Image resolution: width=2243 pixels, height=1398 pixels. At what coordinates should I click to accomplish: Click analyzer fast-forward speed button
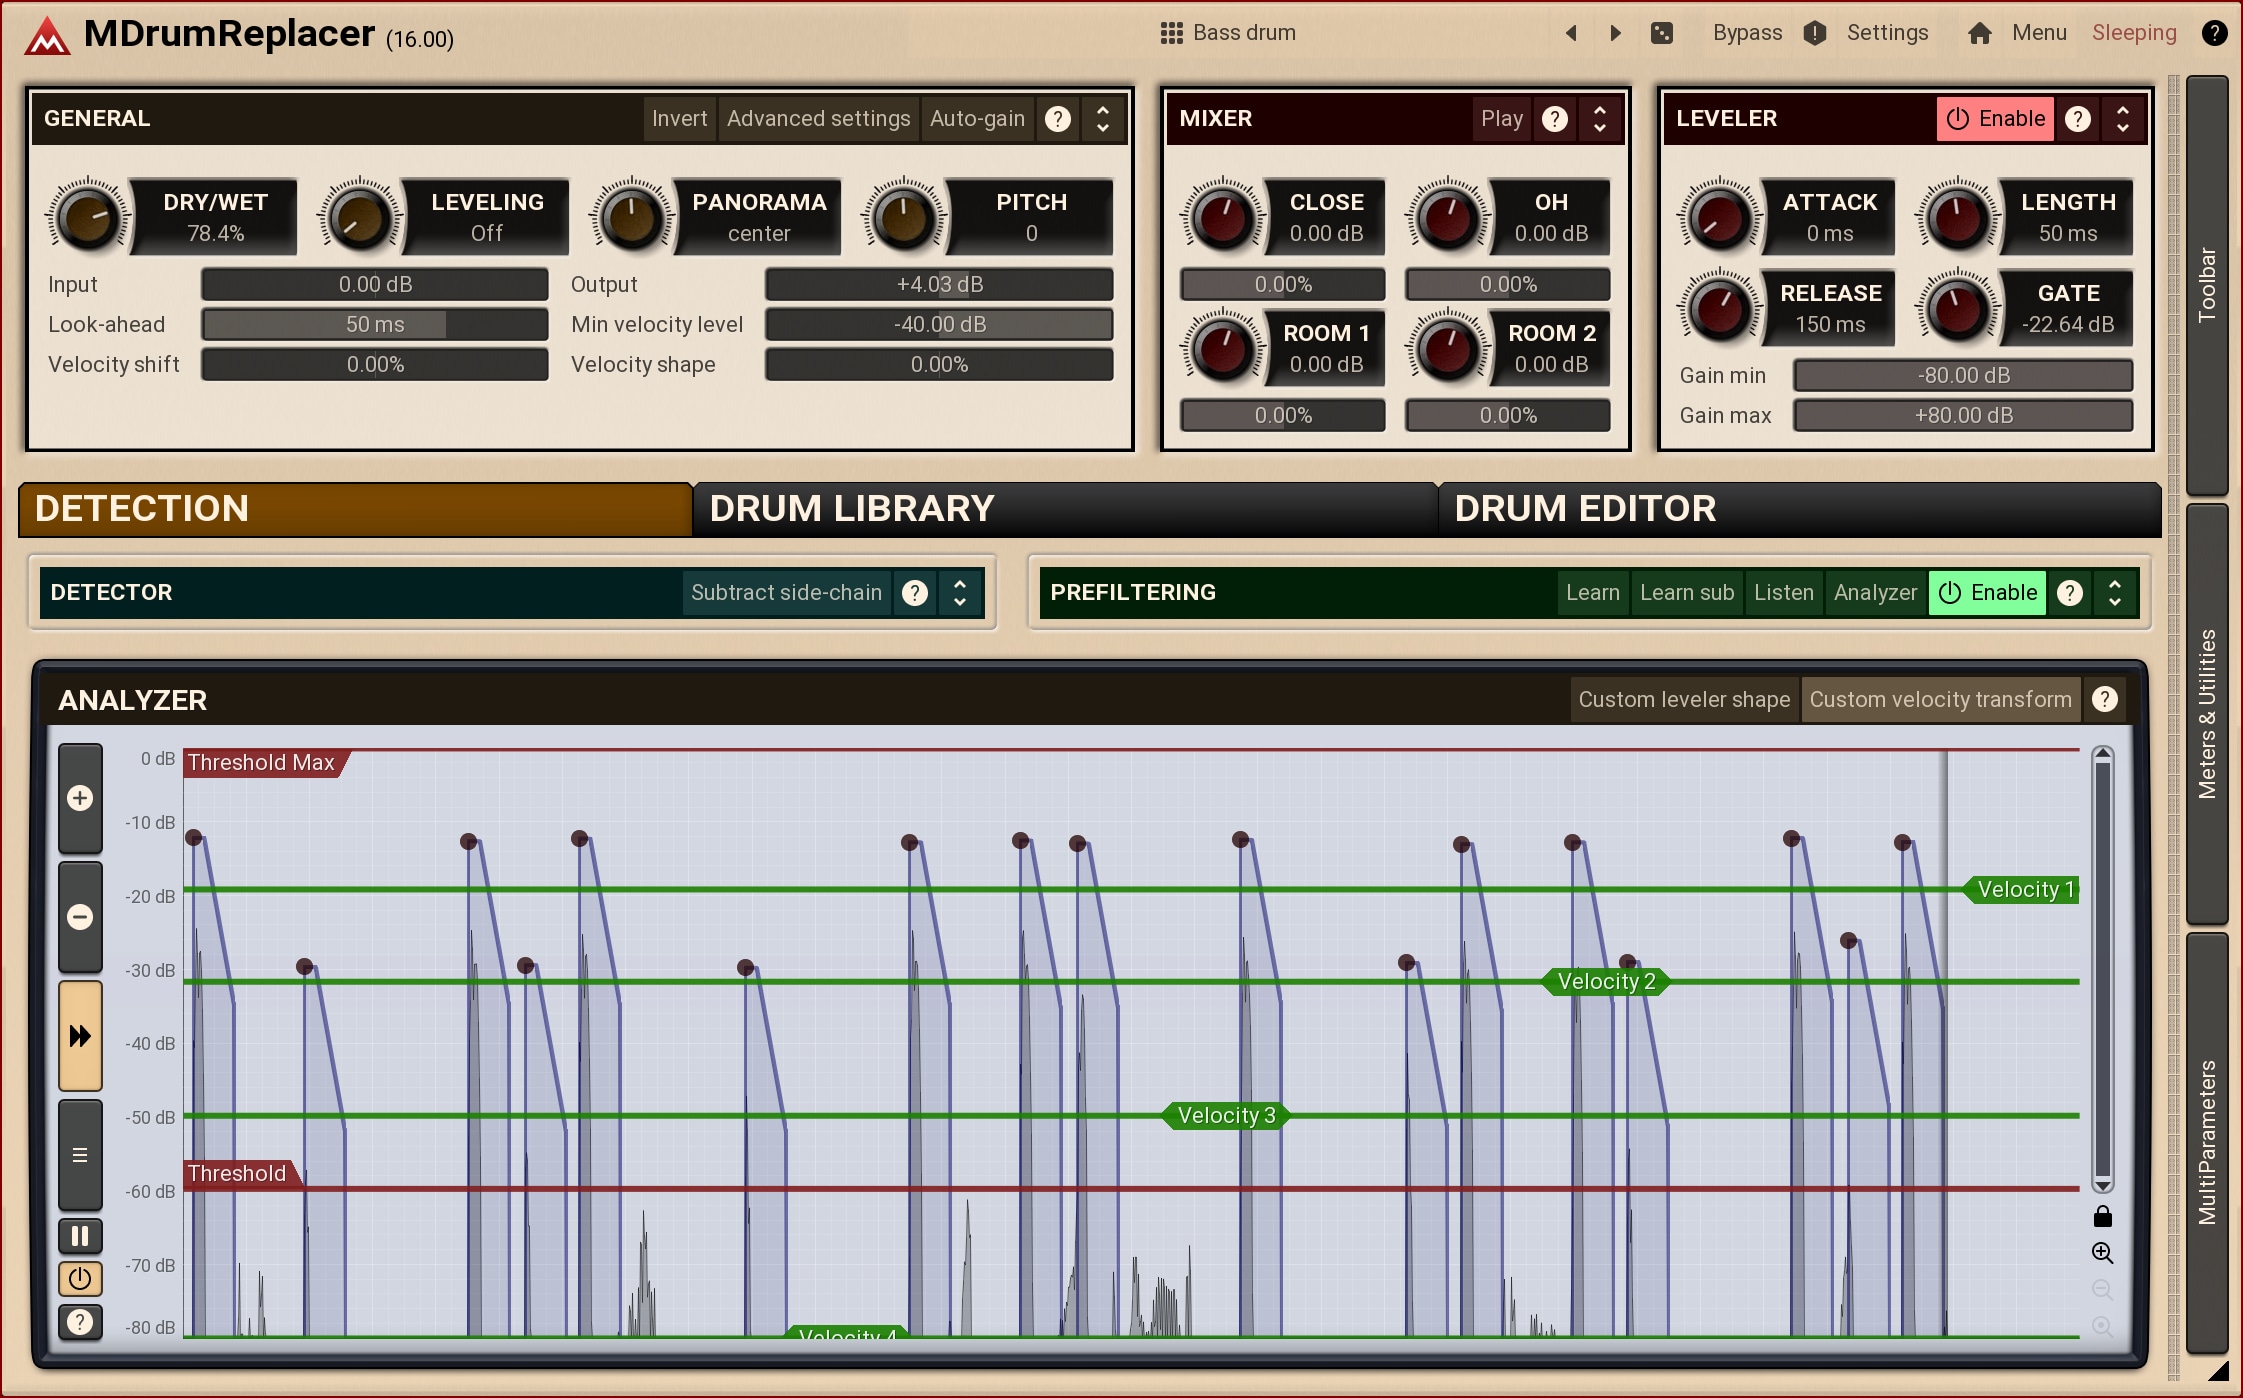click(80, 1035)
